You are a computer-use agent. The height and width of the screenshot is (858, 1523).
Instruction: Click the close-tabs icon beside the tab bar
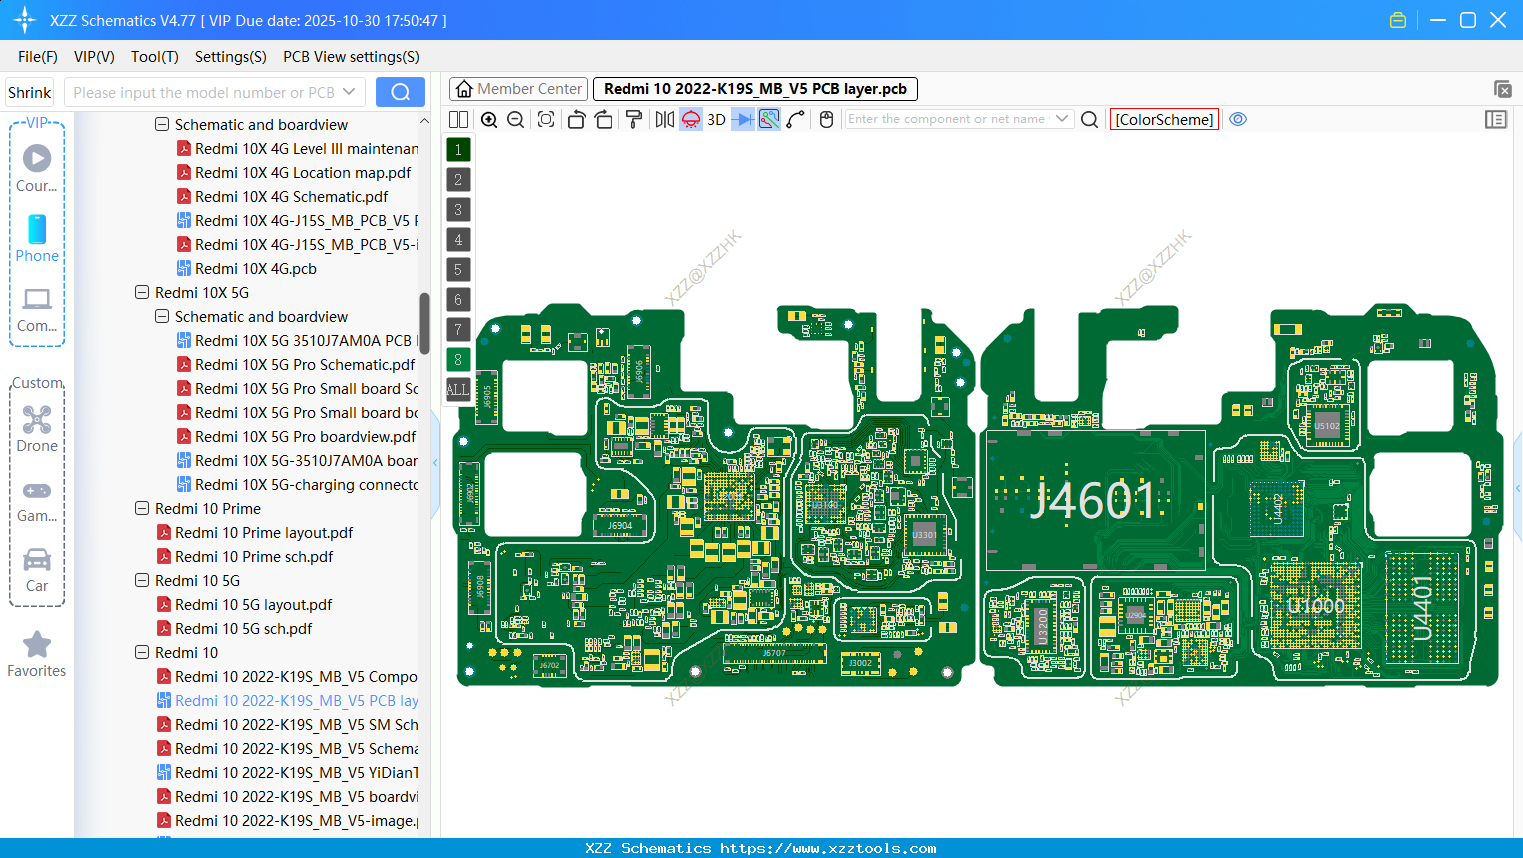[x=1502, y=89]
